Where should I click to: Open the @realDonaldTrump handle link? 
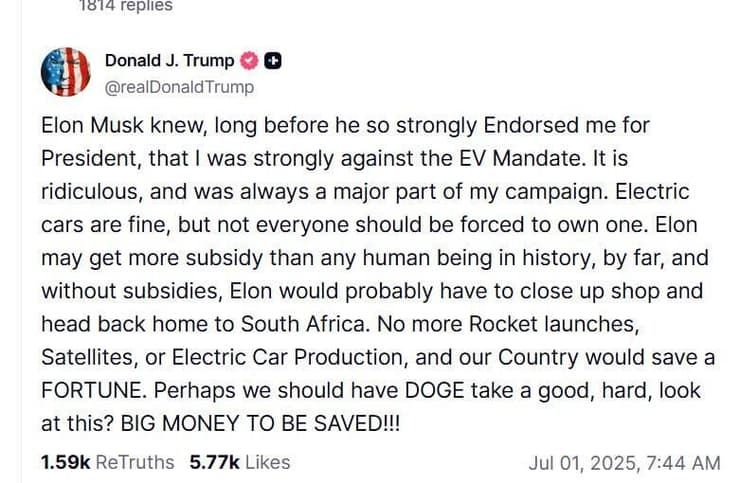tap(179, 86)
